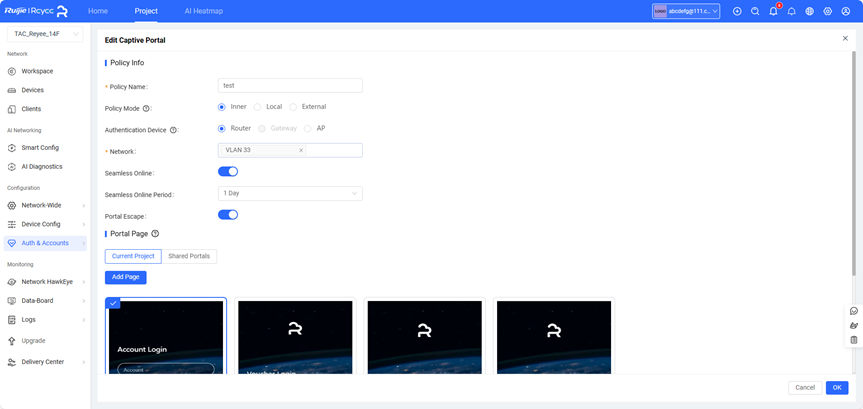Open the Seamless Online Period dropdown
This screenshot has width=863, height=409.
click(290, 193)
